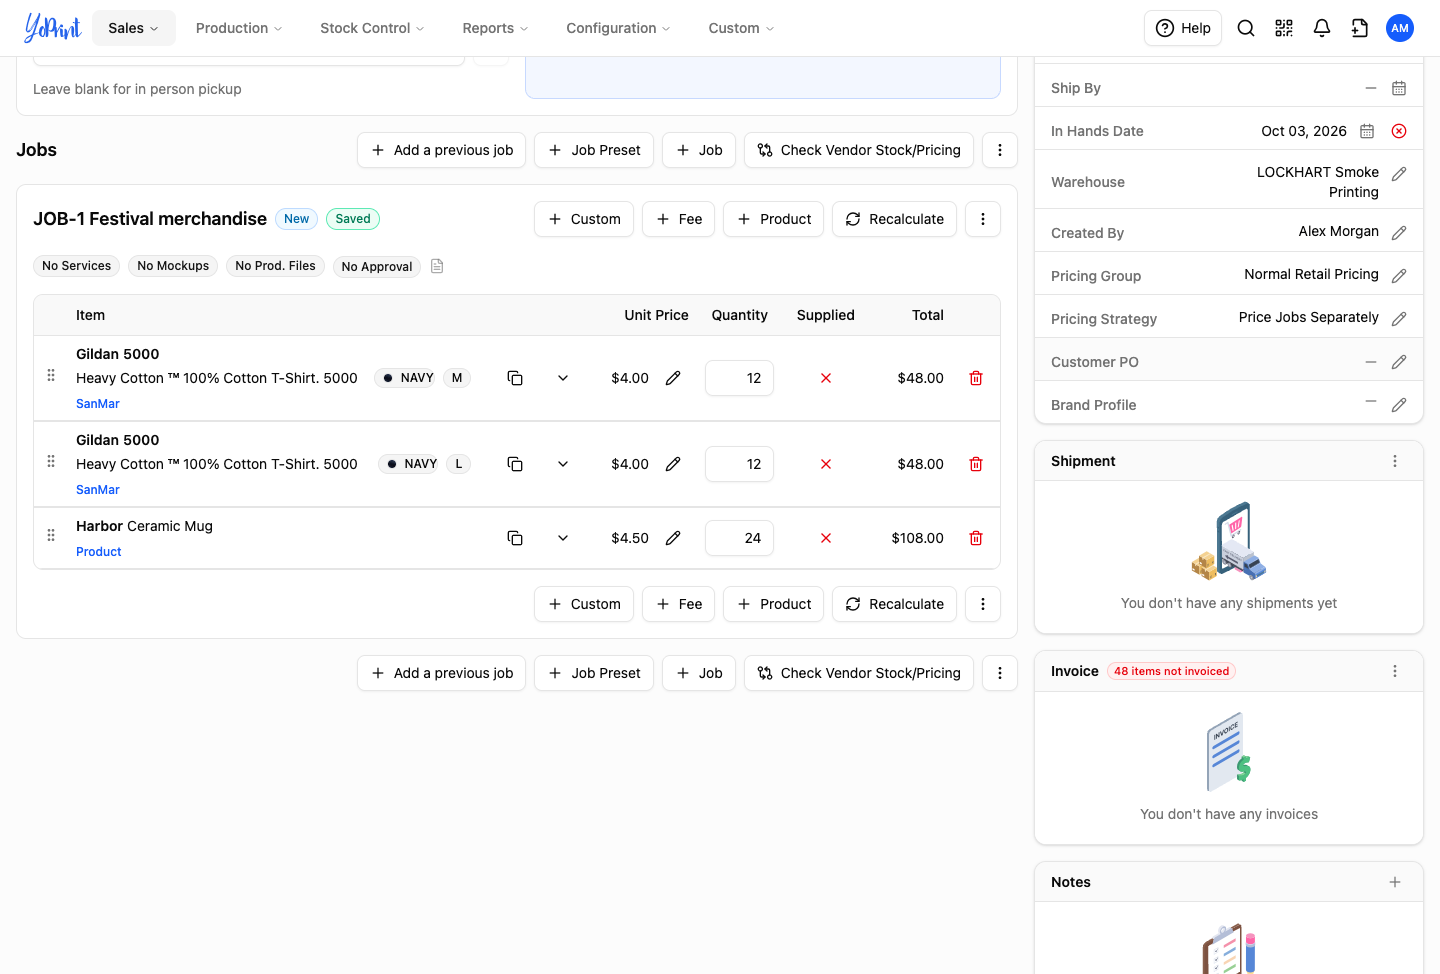Viewport: 1440px width, 974px height.
Task: Delete the Navy L Gildan 5000 line
Action: point(976,464)
